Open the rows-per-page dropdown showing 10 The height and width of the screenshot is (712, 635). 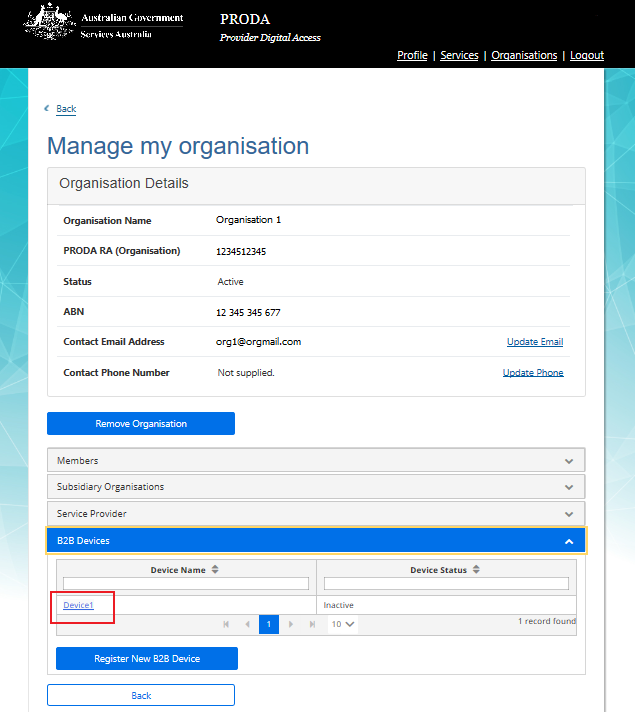[343, 624]
